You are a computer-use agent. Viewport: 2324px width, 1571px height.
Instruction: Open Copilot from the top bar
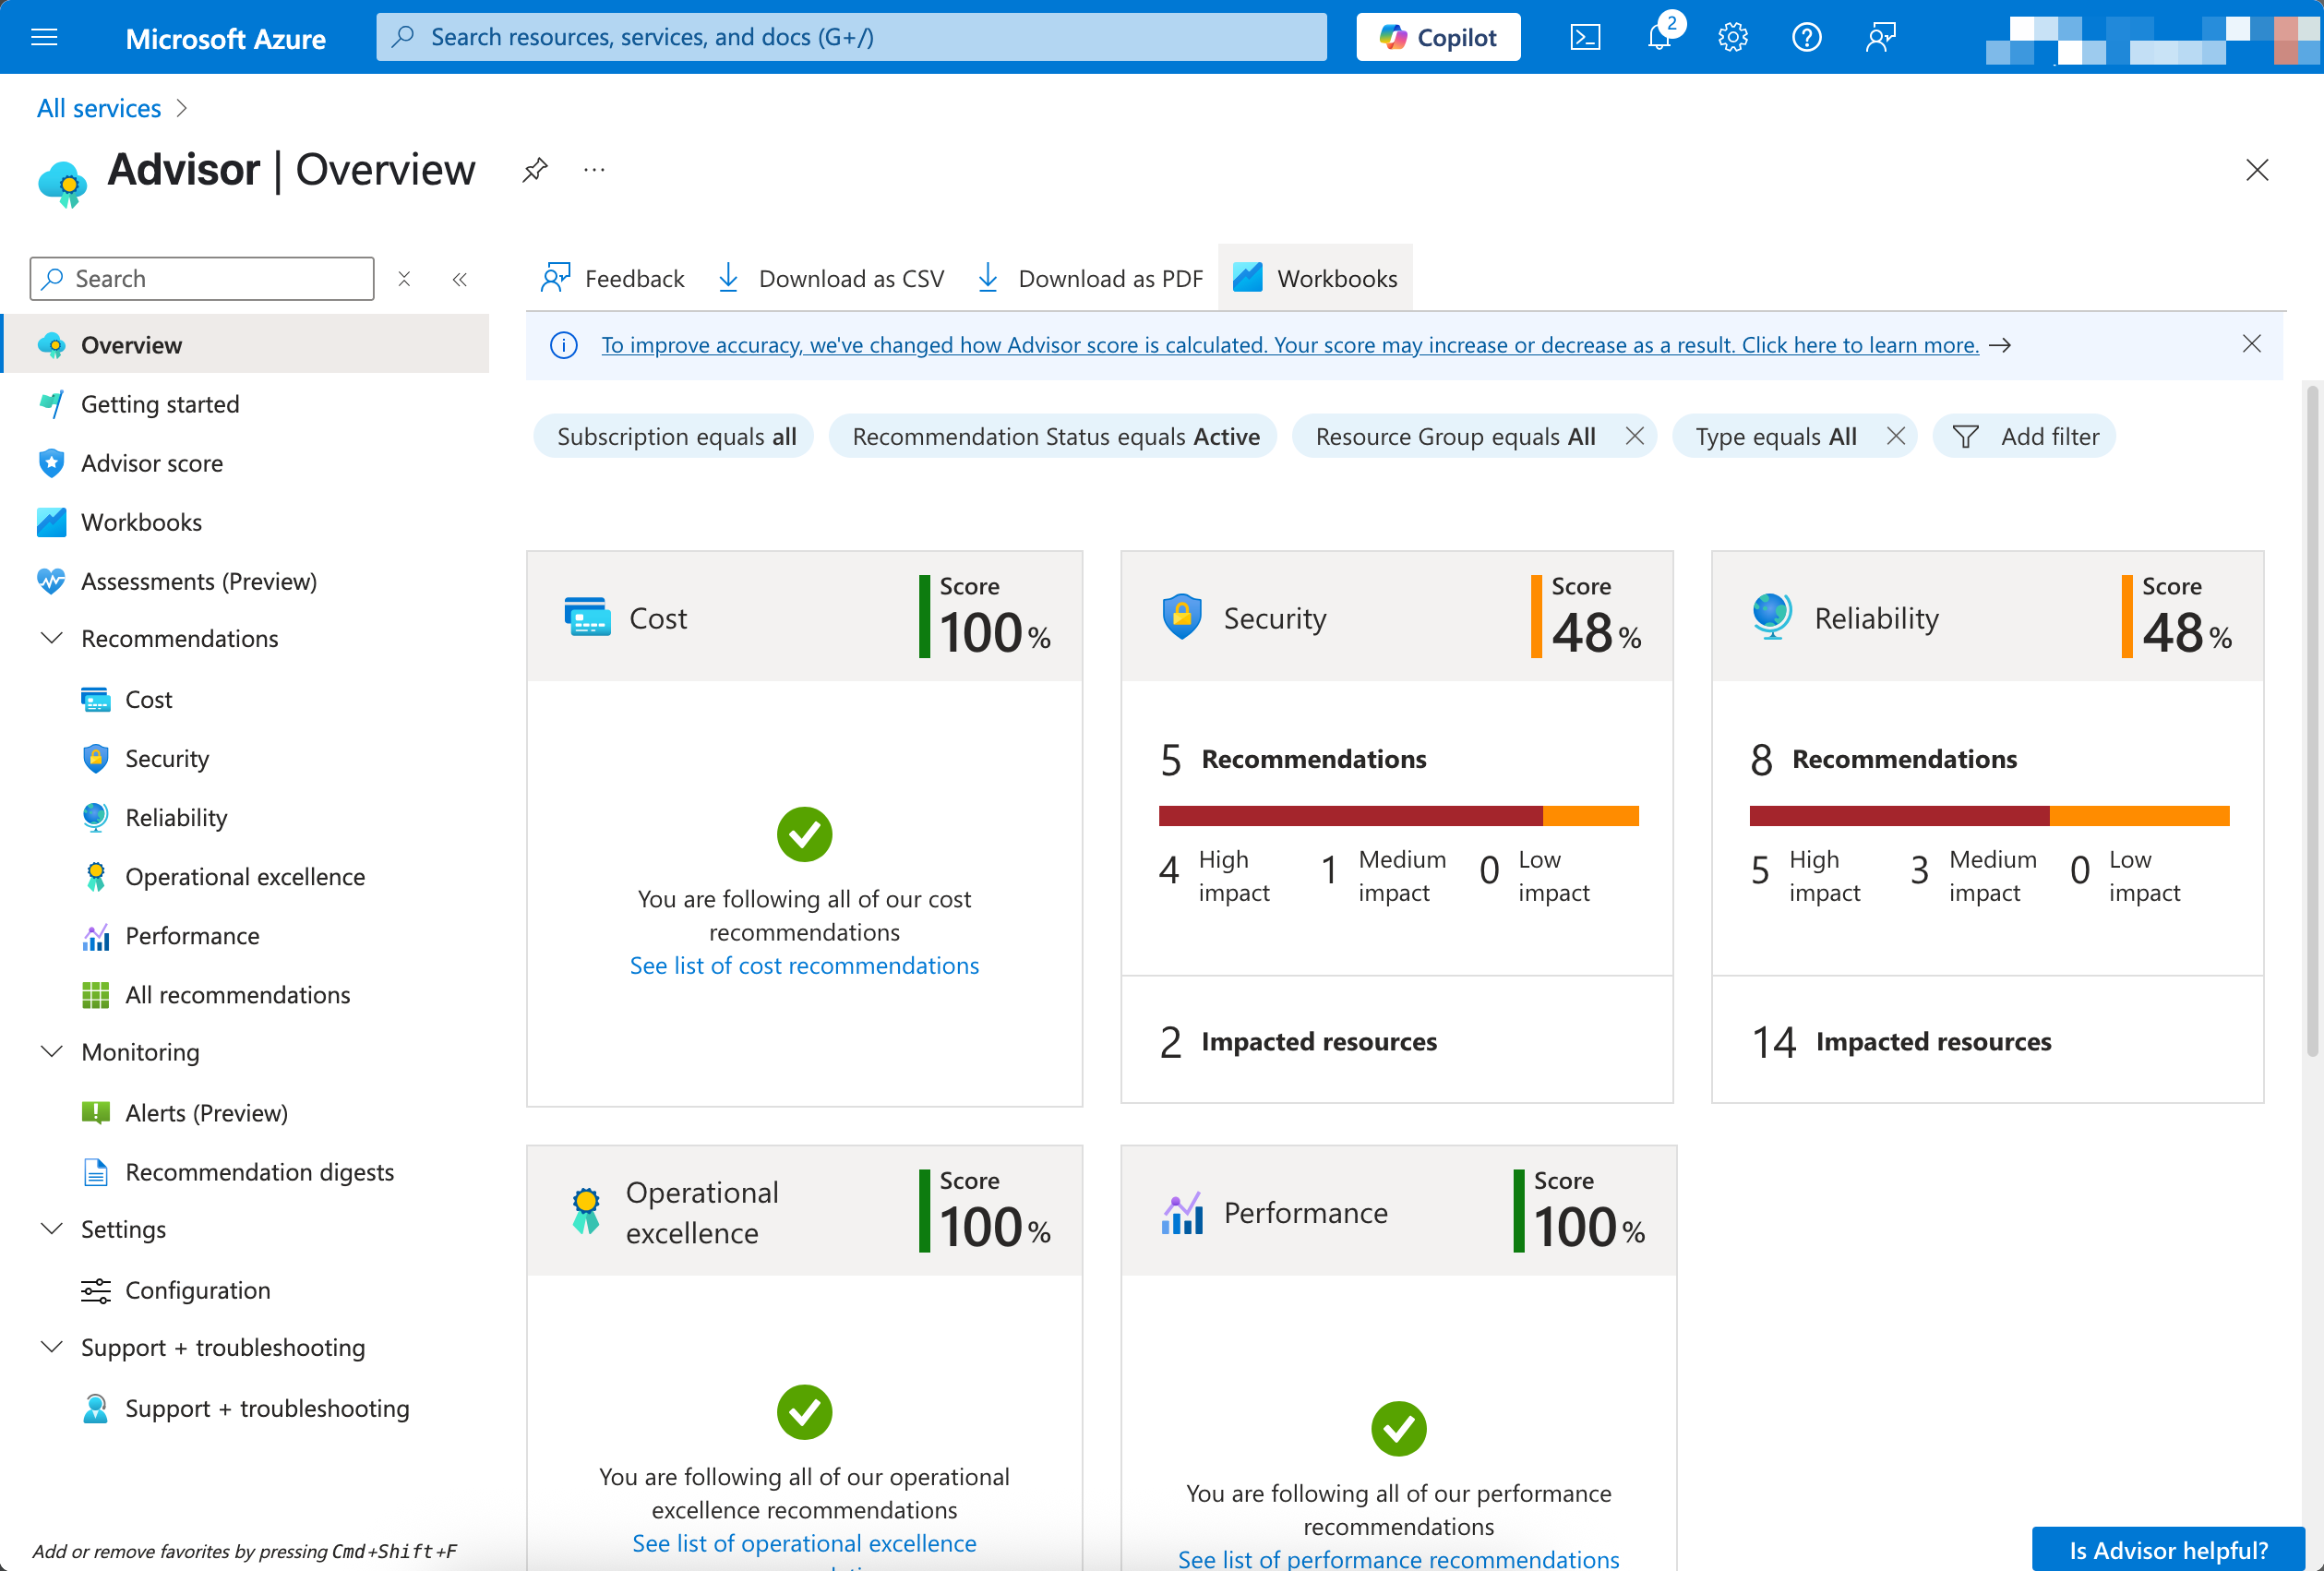[1437, 37]
